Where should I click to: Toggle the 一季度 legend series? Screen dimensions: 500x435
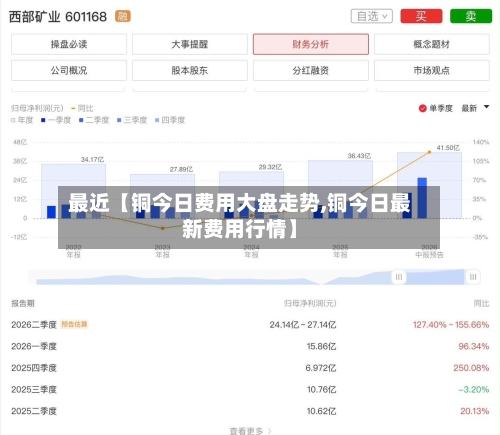coord(56,120)
